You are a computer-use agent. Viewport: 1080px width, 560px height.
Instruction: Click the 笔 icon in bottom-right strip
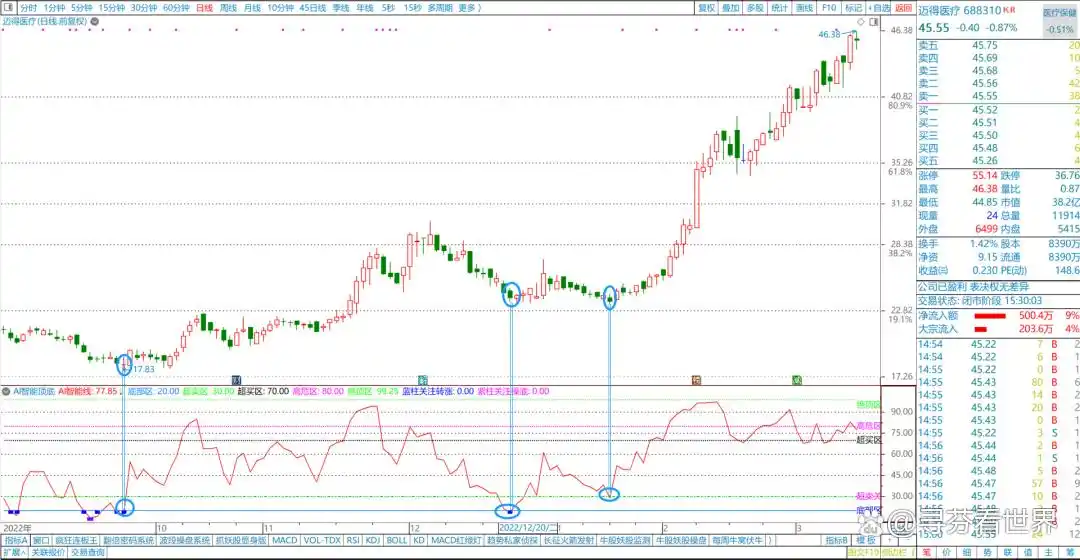[928, 552]
